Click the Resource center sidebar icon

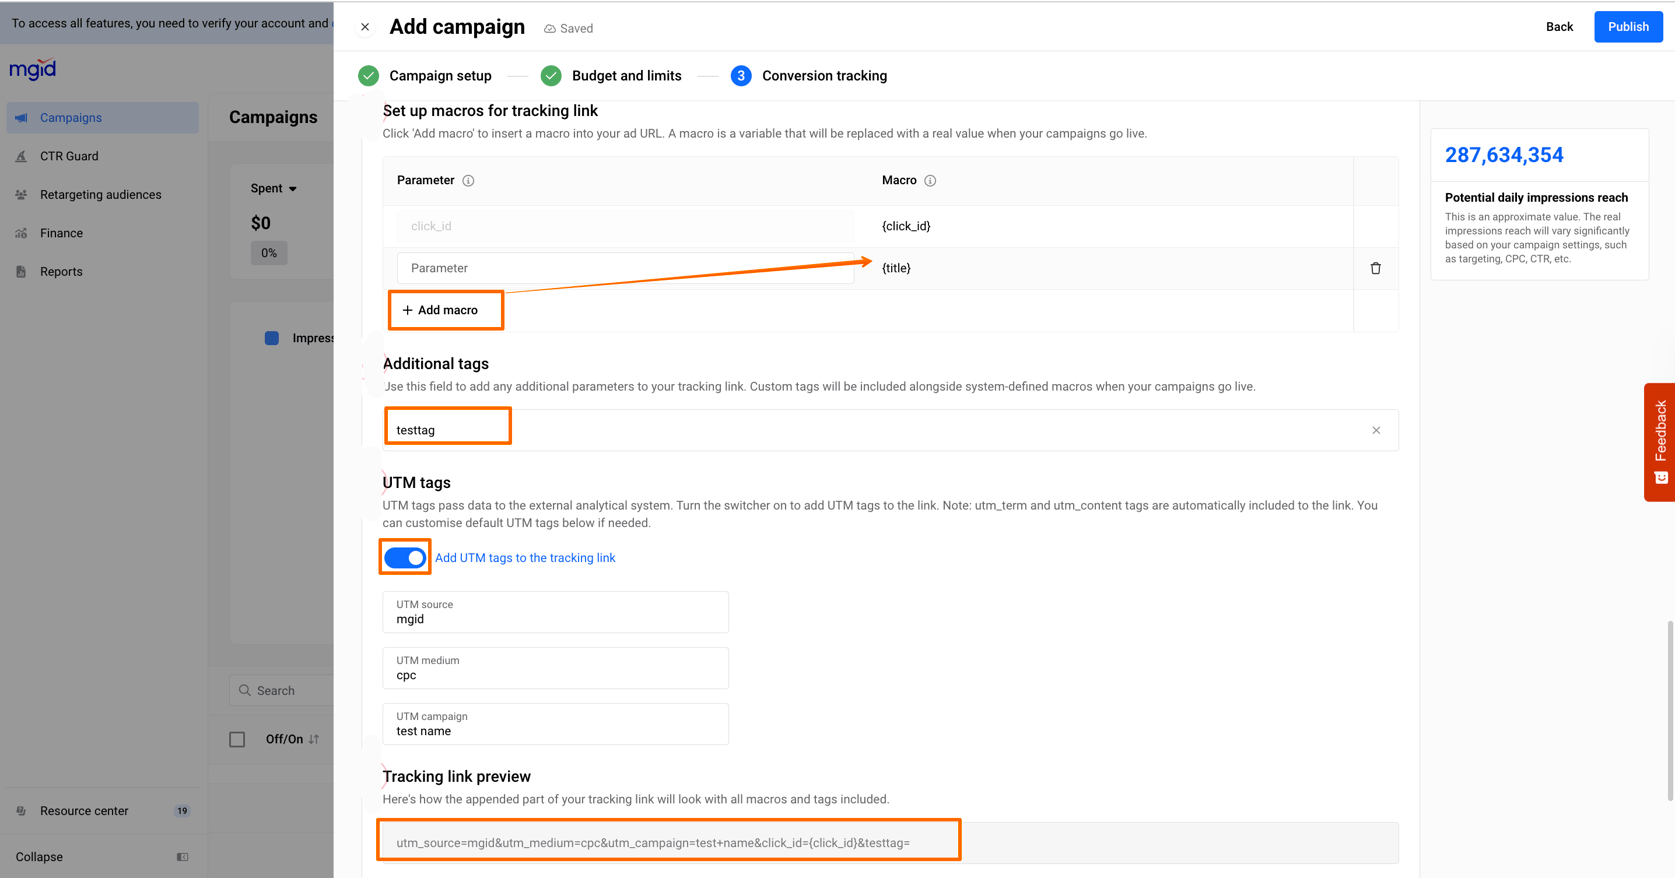pyautogui.click(x=22, y=811)
